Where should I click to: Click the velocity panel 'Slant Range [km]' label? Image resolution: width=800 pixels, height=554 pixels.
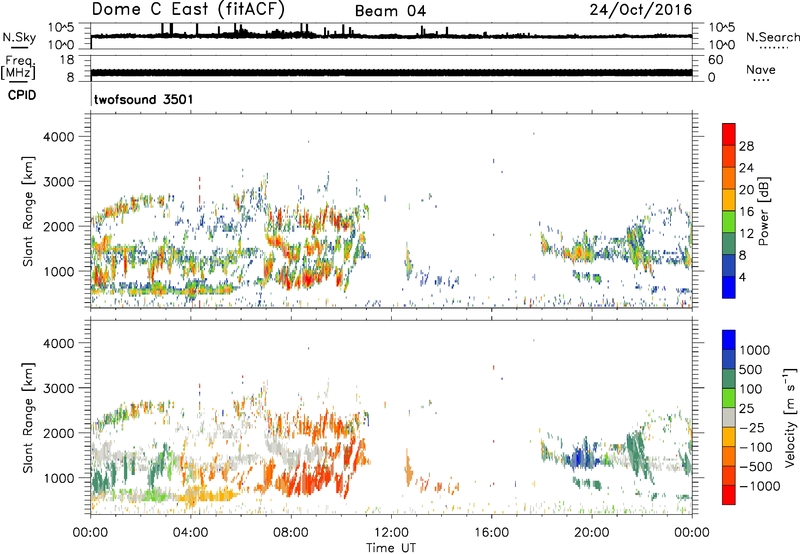[x=28, y=417]
